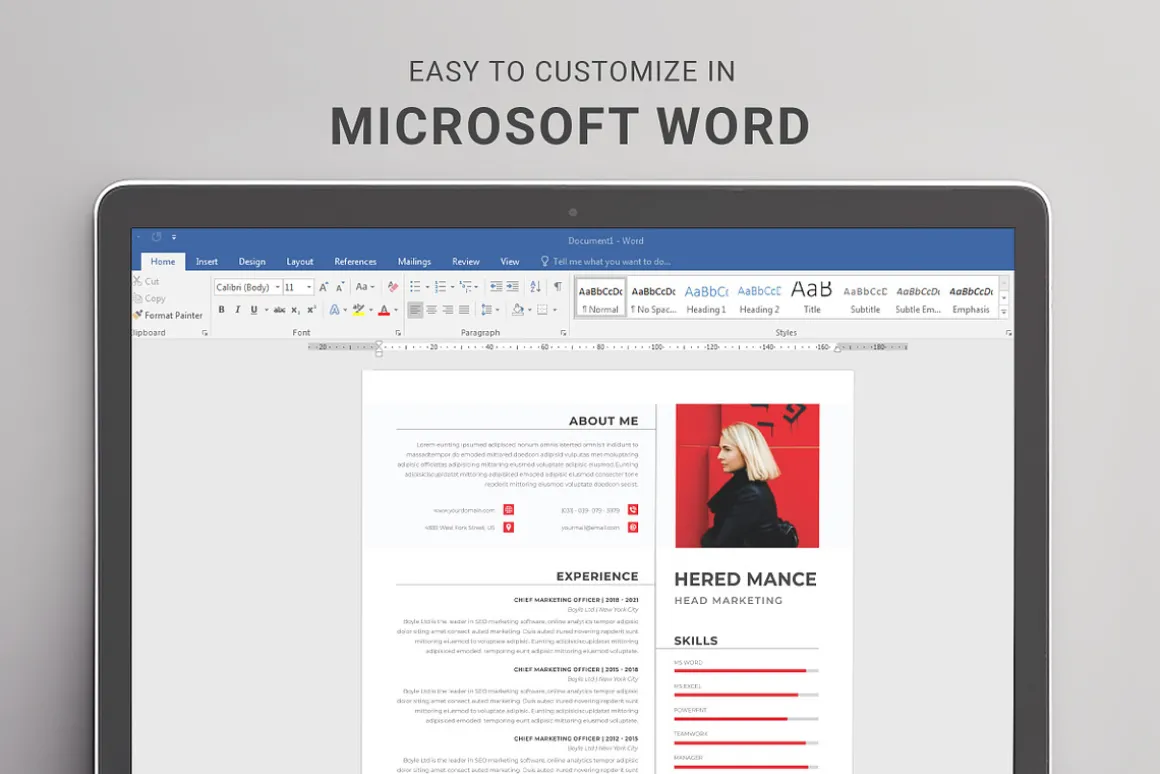Select the Normal style
The image size is (1160, 774).
click(x=600, y=298)
